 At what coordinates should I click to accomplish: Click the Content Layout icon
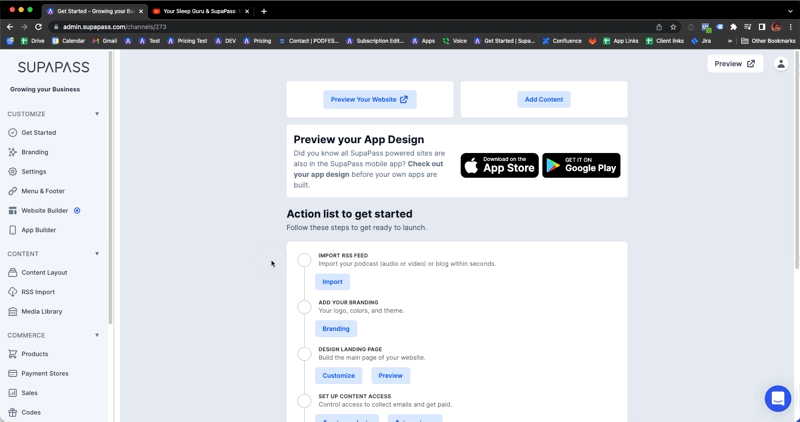pos(13,272)
